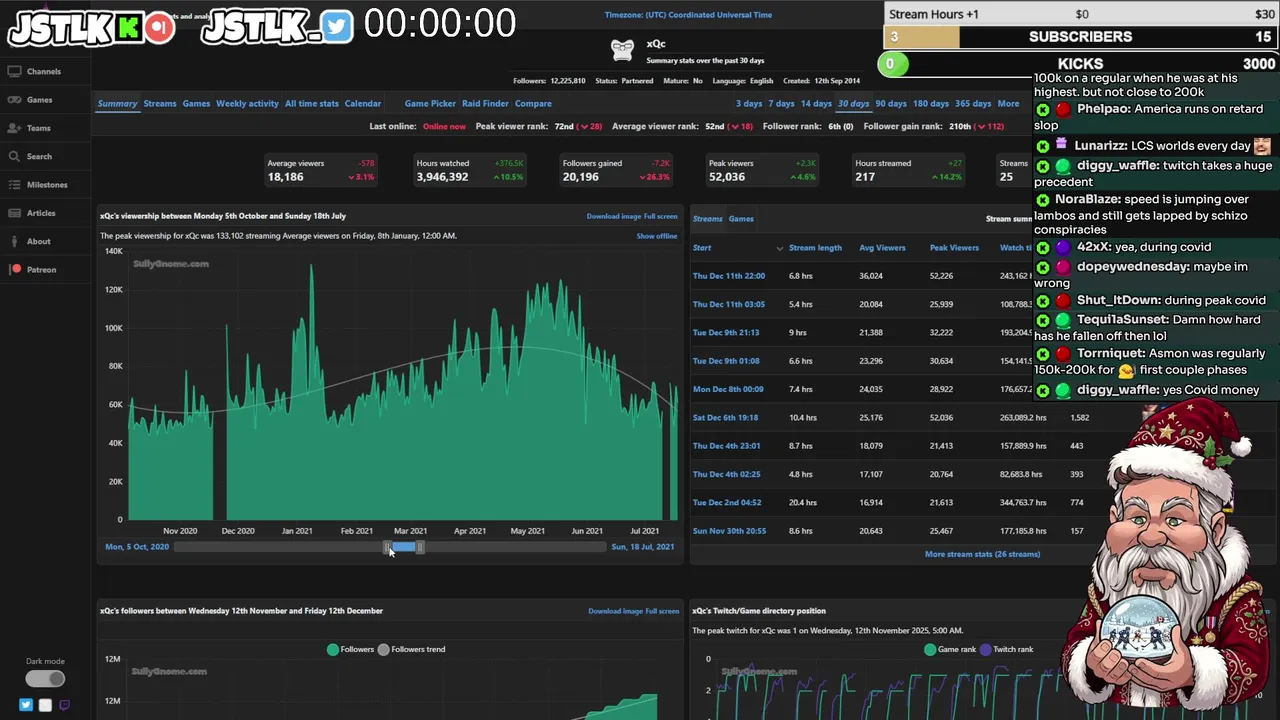Click the Kick logo in the JSTLK overlay
Screen dimensions: 1280x720
point(129,27)
